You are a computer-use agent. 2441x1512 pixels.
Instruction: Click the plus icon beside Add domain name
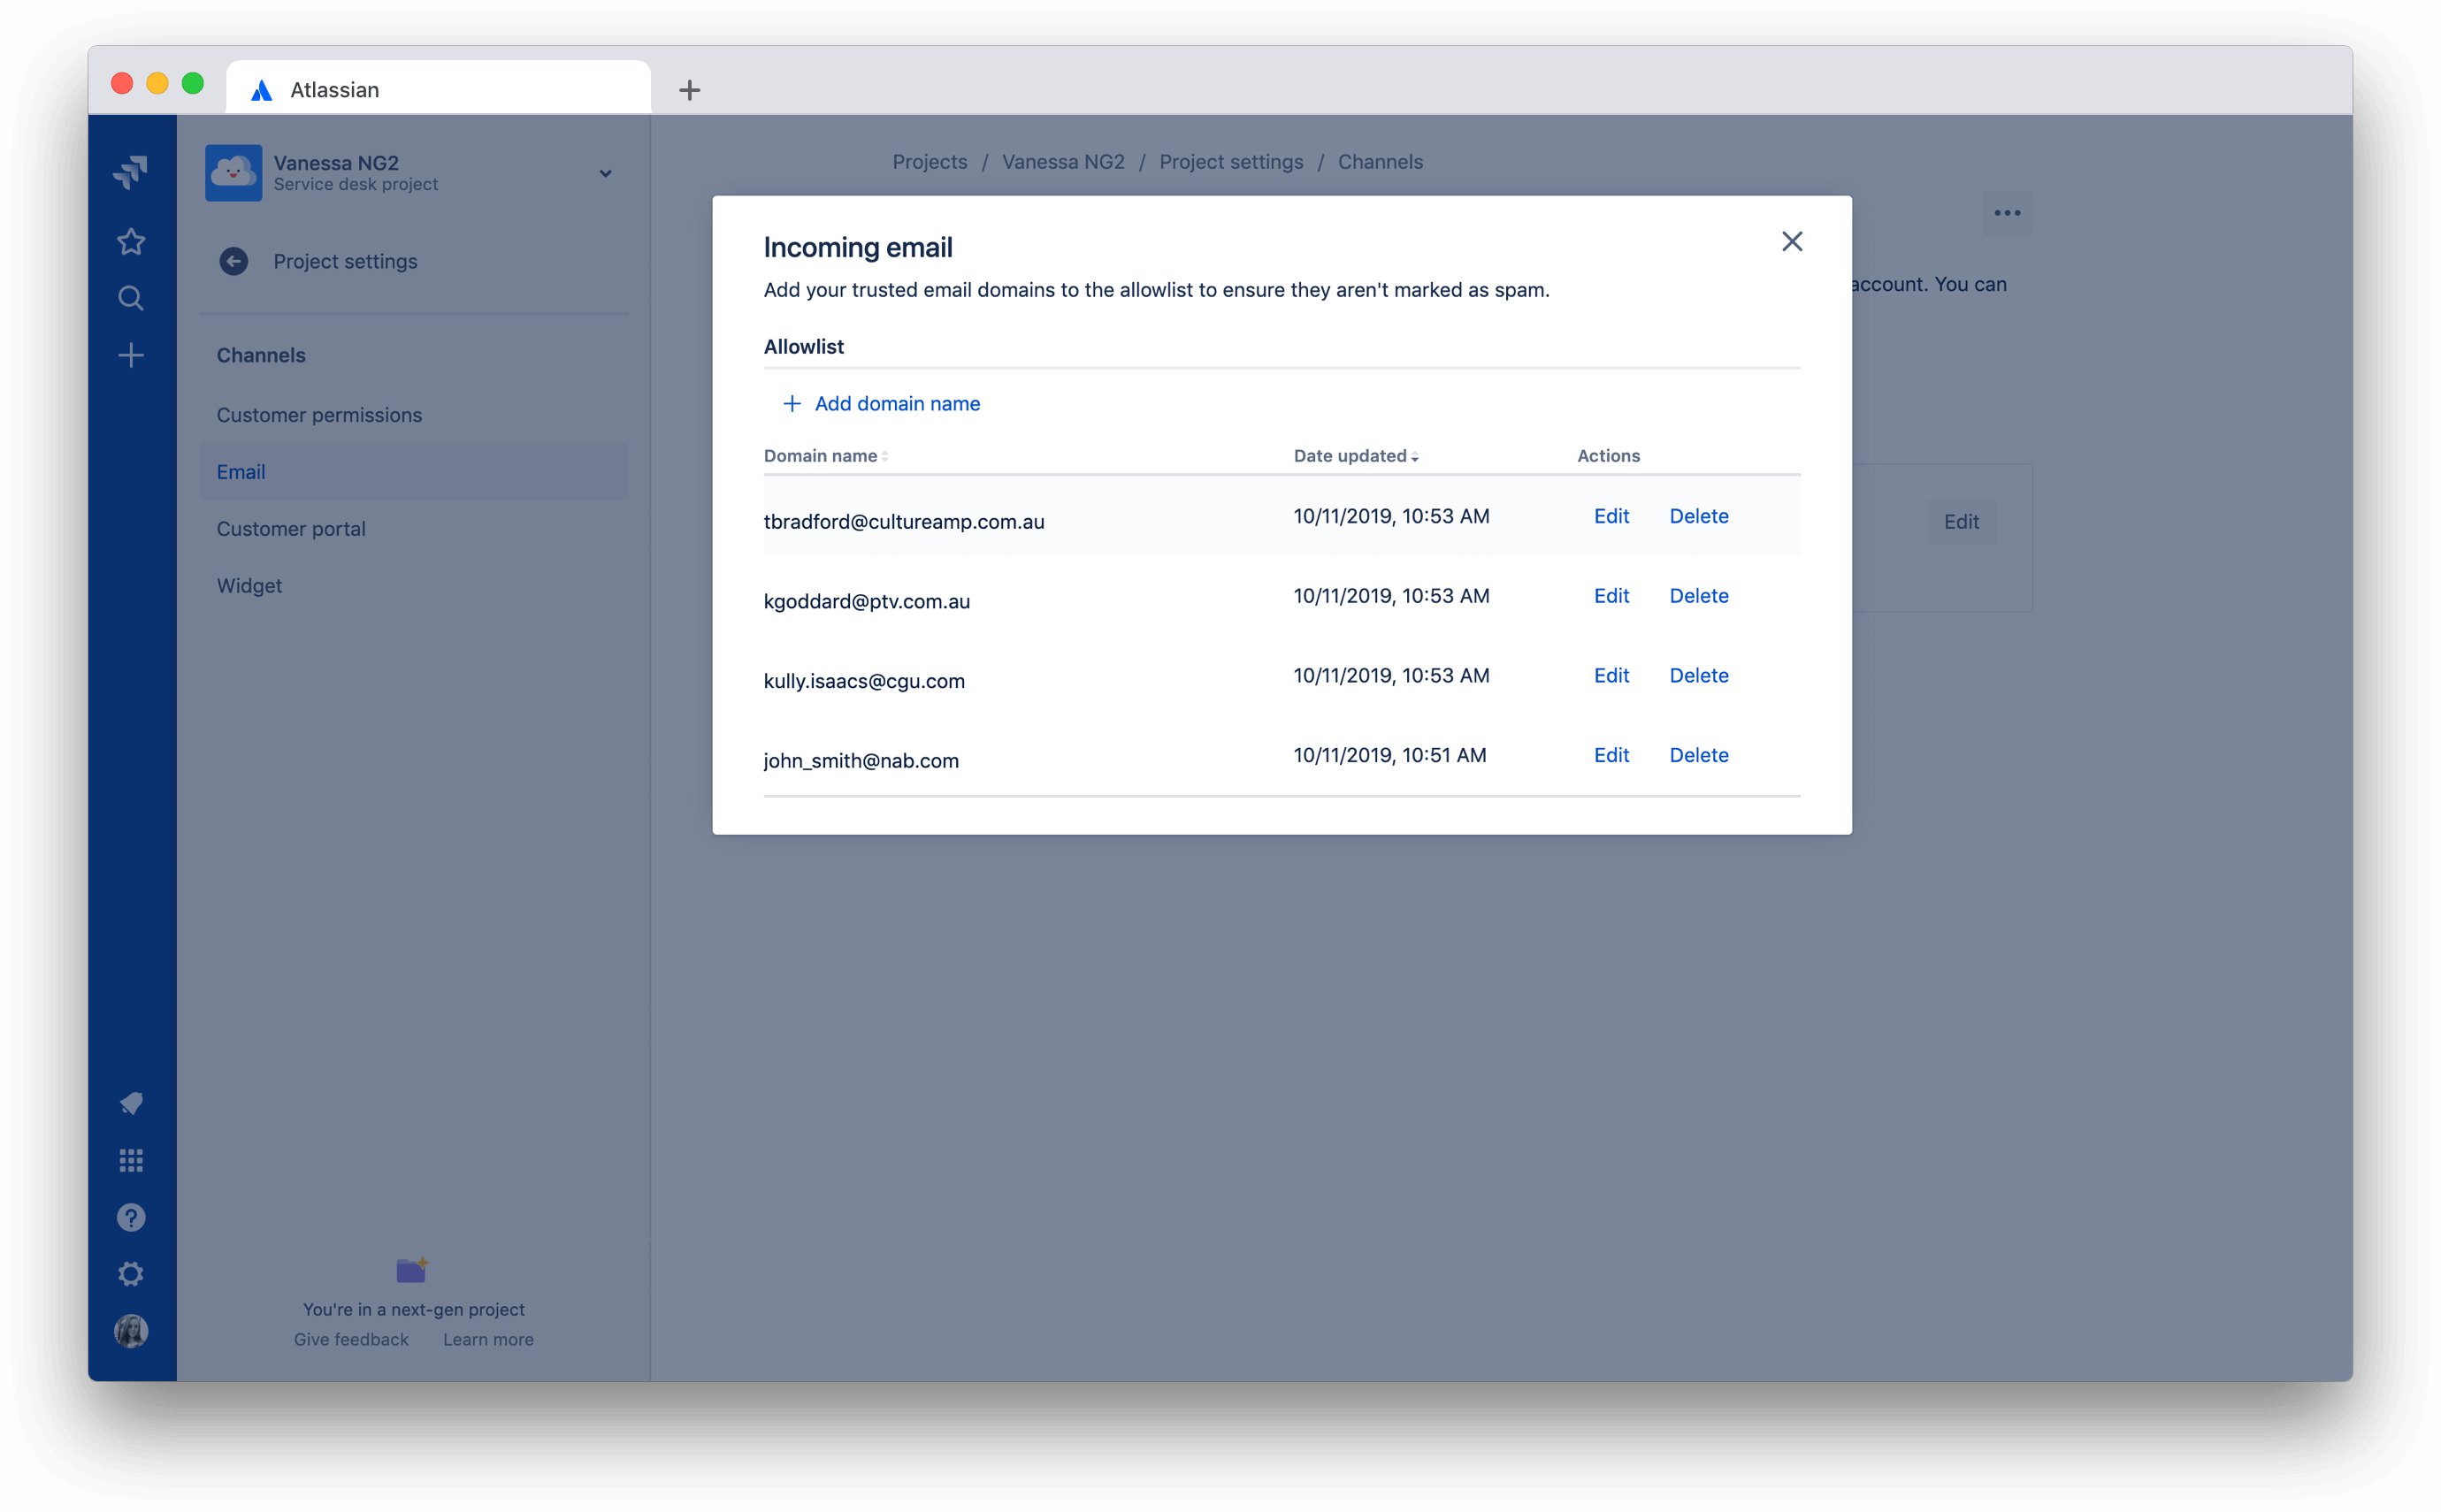(792, 403)
